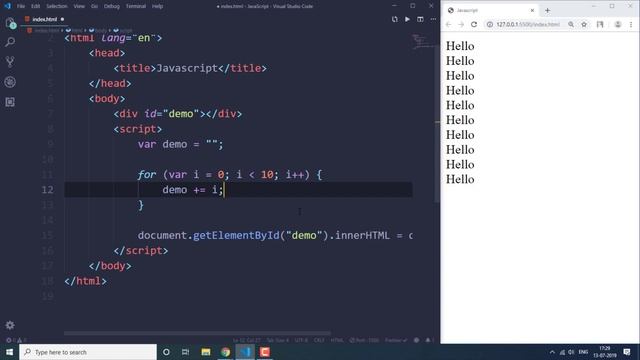Select the index.html editor tab
This screenshot has width=640, height=360.
pos(44,19)
